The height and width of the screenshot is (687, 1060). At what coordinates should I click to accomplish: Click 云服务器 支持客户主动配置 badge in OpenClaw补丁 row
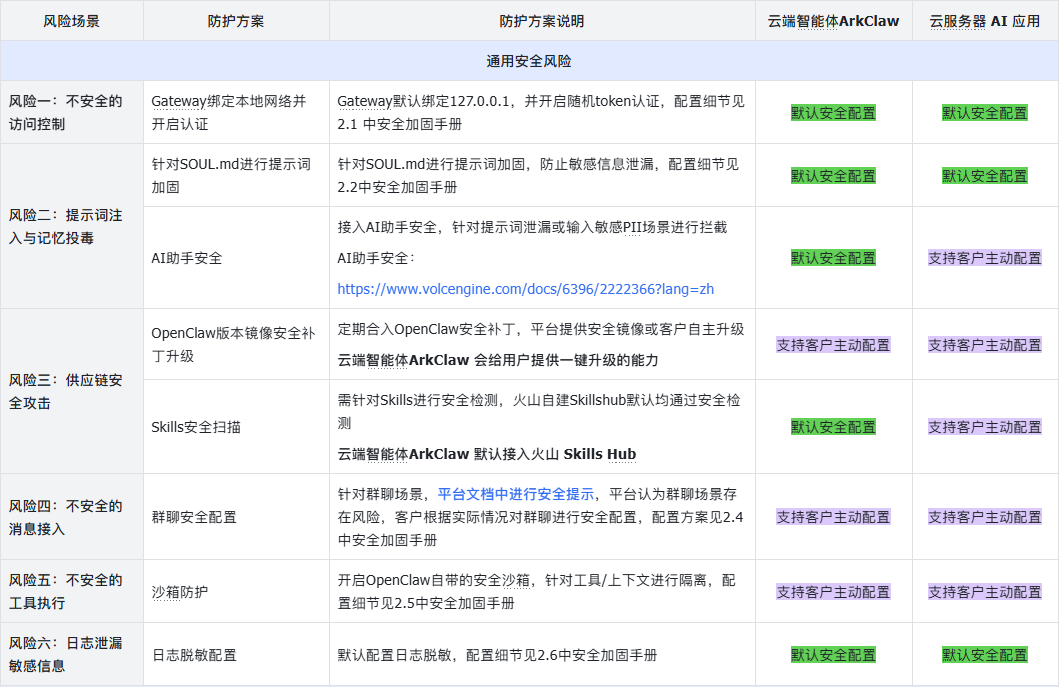click(985, 345)
